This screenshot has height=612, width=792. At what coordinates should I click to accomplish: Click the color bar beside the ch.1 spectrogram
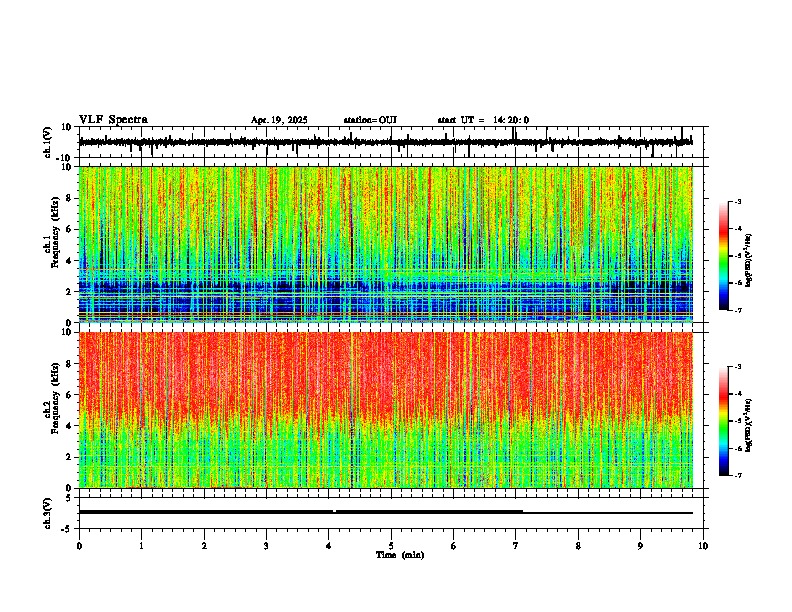(x=724, y=256)
